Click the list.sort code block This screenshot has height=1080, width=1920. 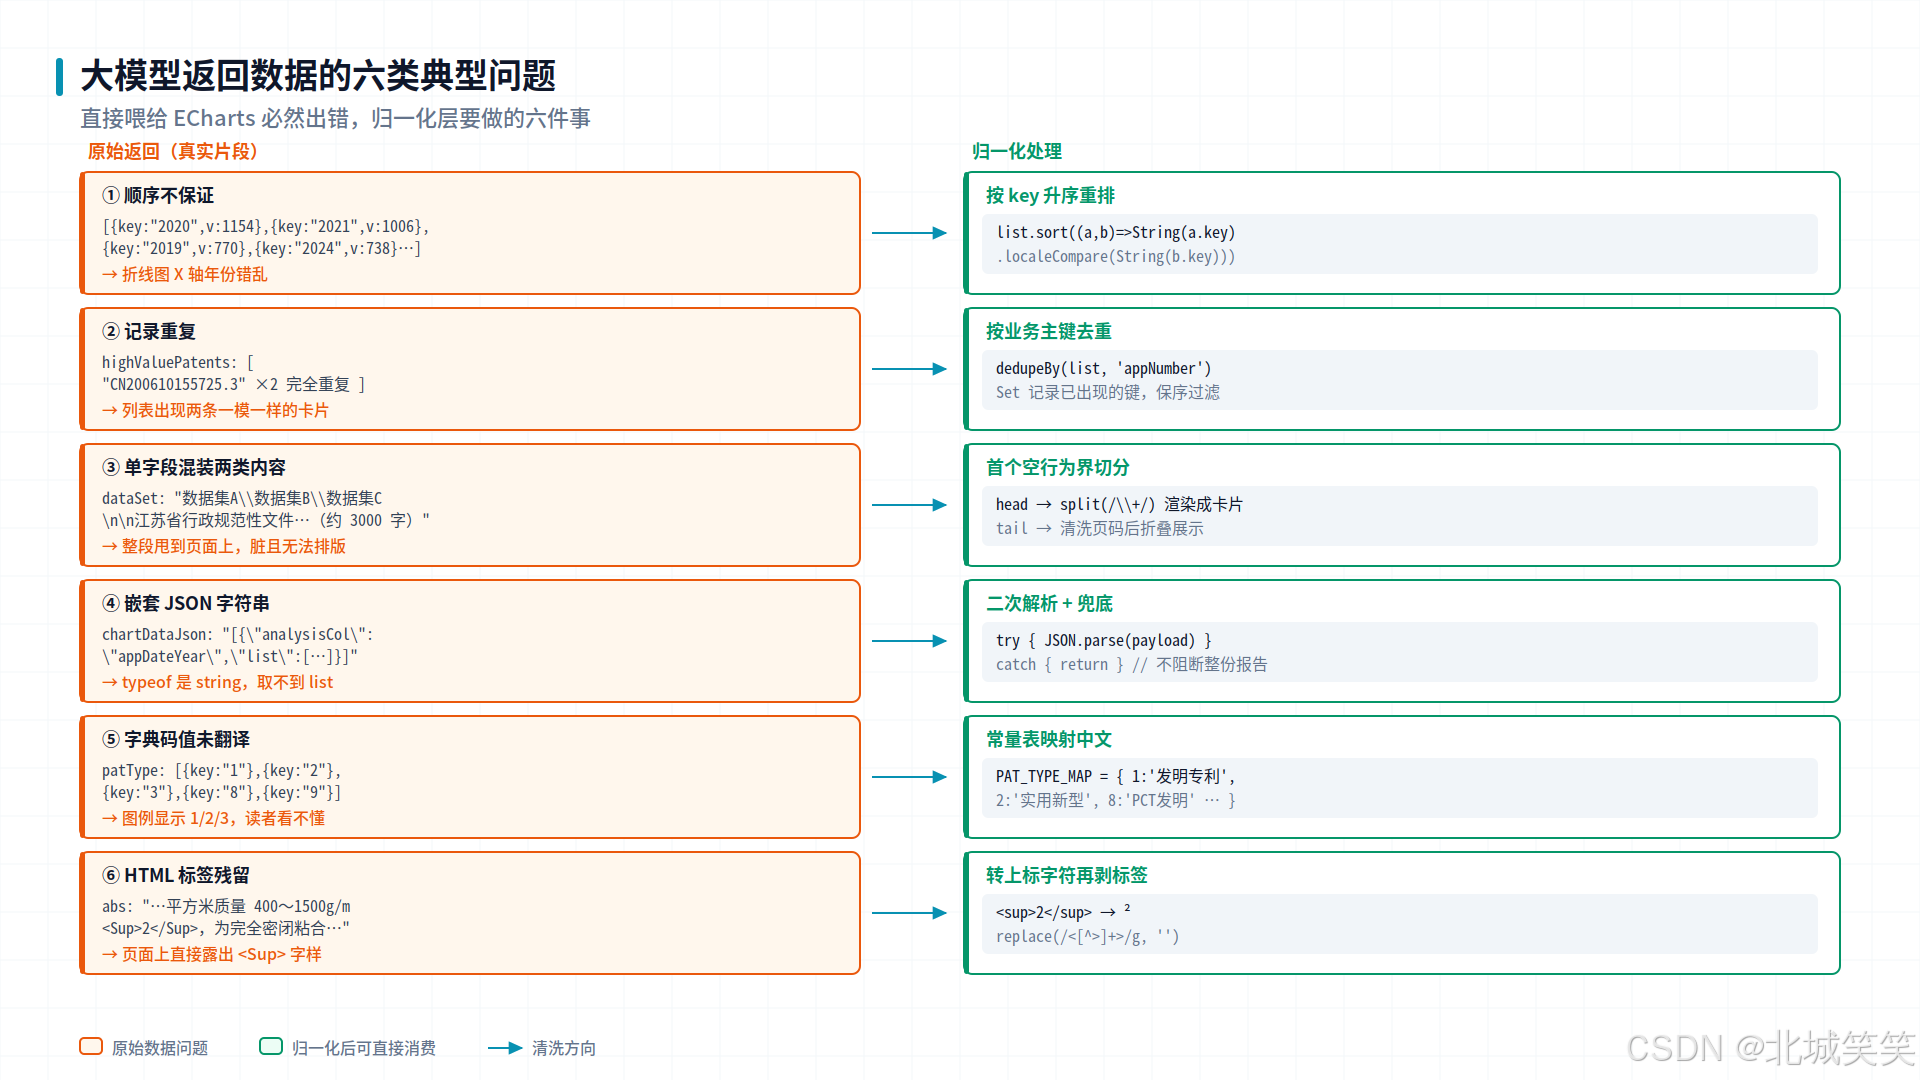pos(1400,244)
